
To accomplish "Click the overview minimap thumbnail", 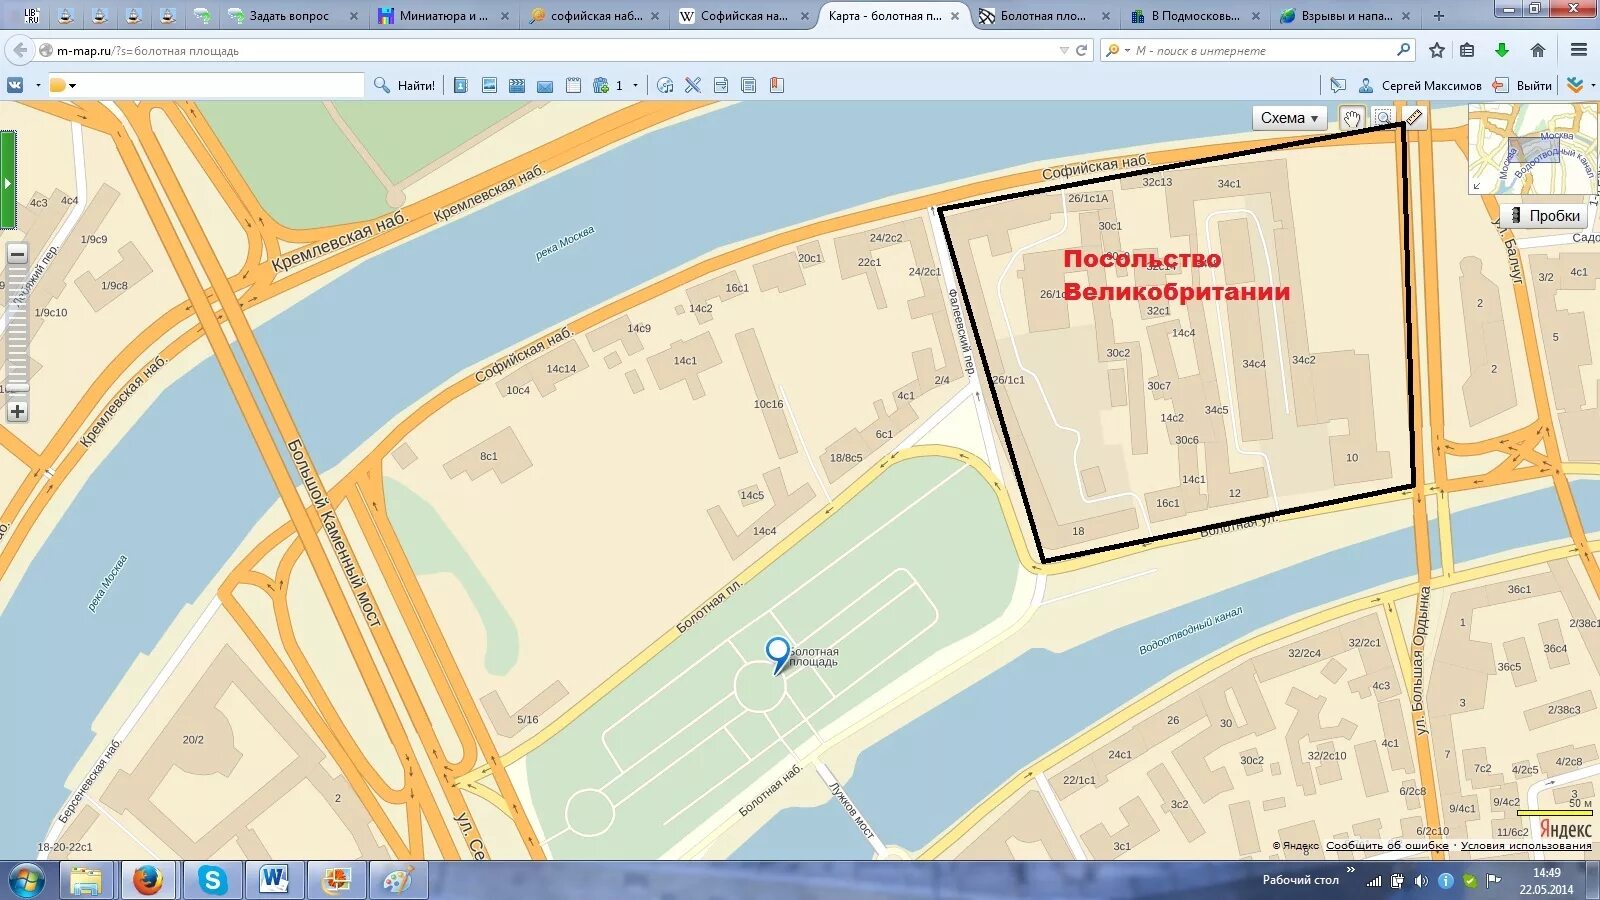I will tap(1532, 150).
